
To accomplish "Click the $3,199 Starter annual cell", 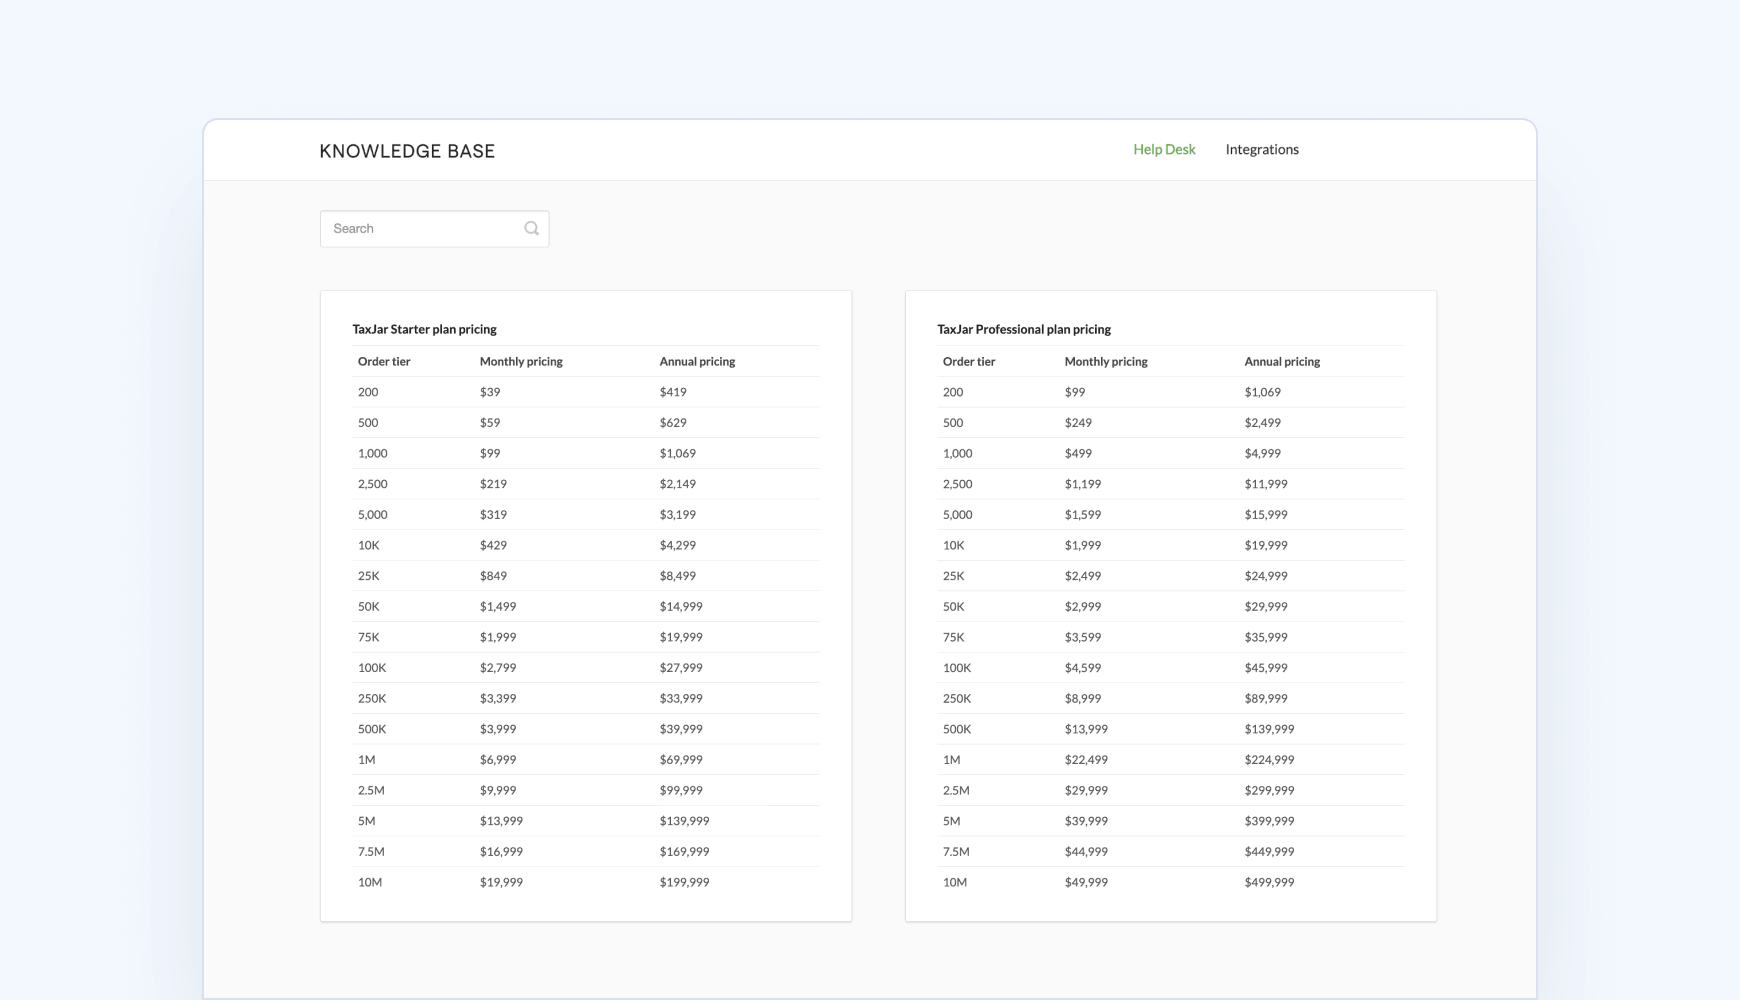I will 678,515.
